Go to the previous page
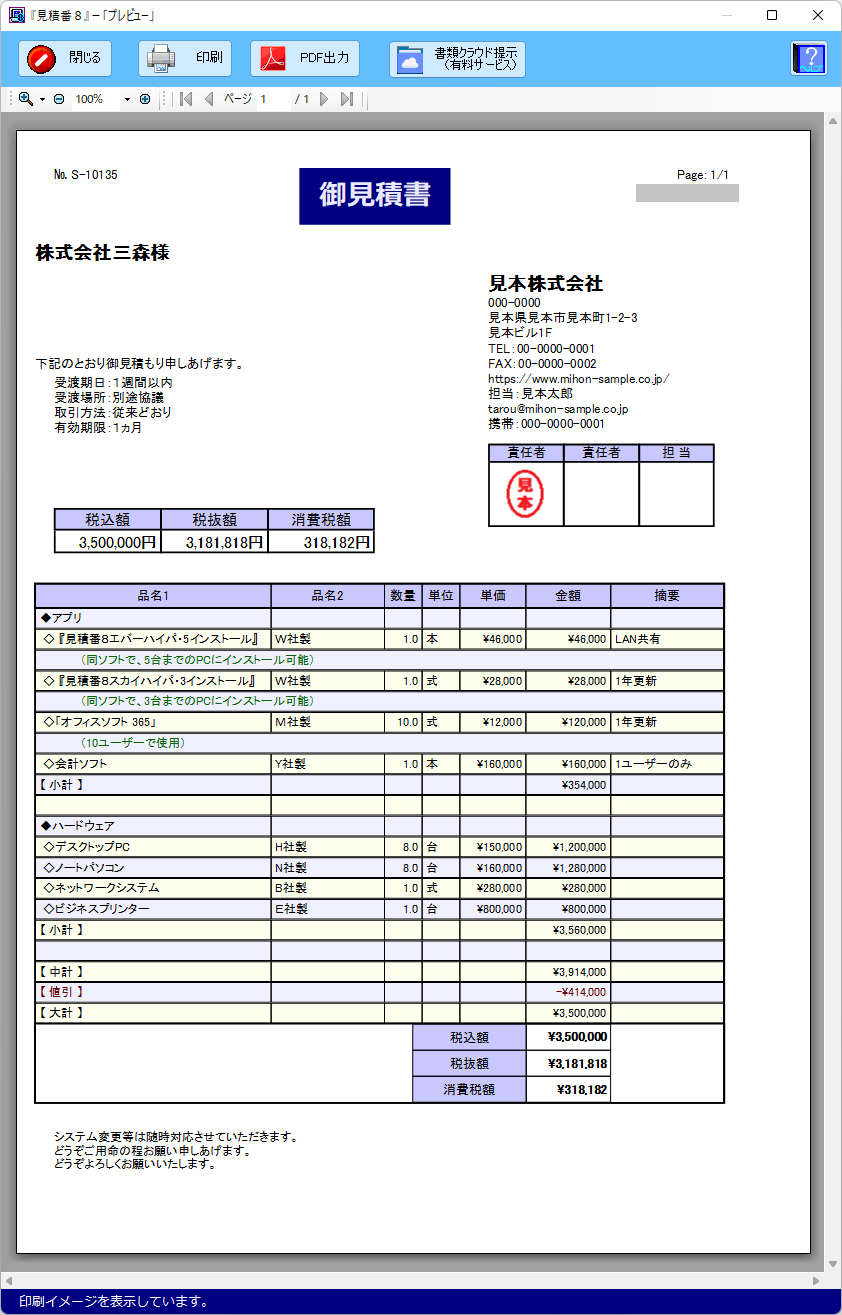842x1315 pixels. click(x=209, y=99)
